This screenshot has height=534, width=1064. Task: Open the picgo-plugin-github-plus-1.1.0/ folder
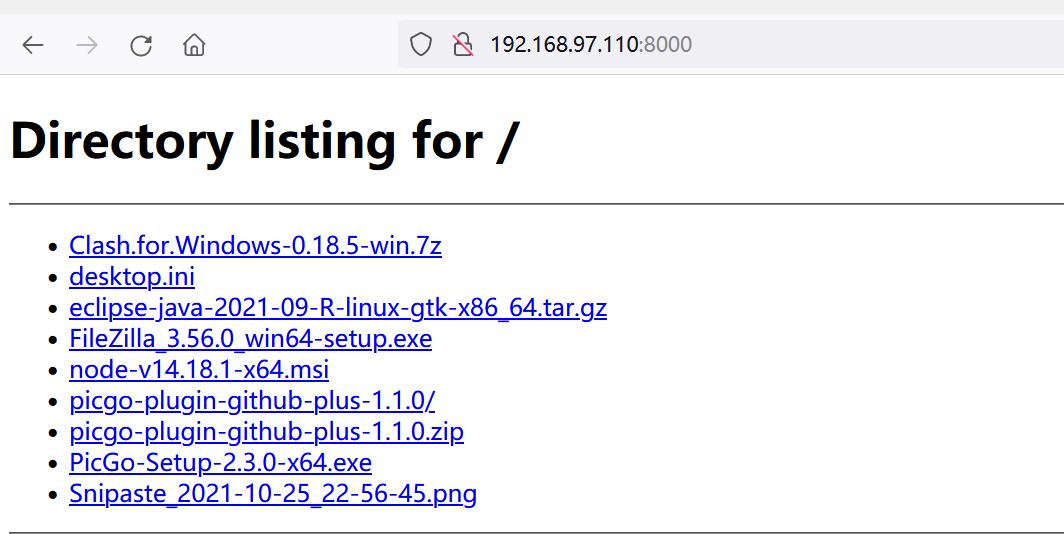(x=252, y=400)
